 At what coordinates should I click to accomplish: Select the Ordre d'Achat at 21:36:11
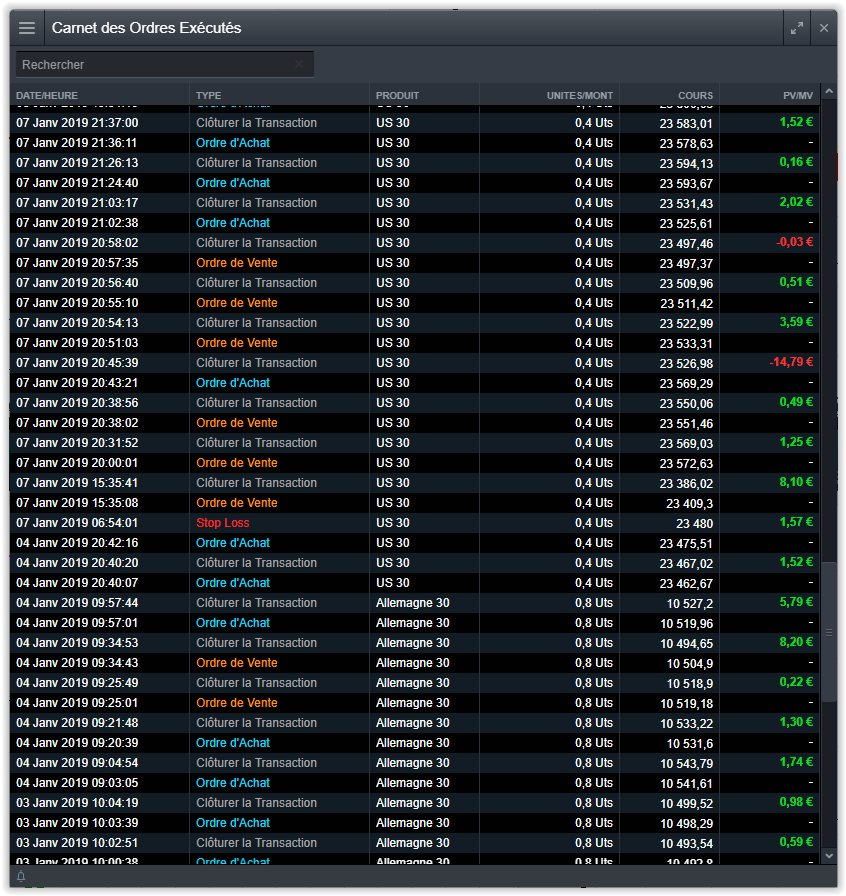(x=233, y=143)
